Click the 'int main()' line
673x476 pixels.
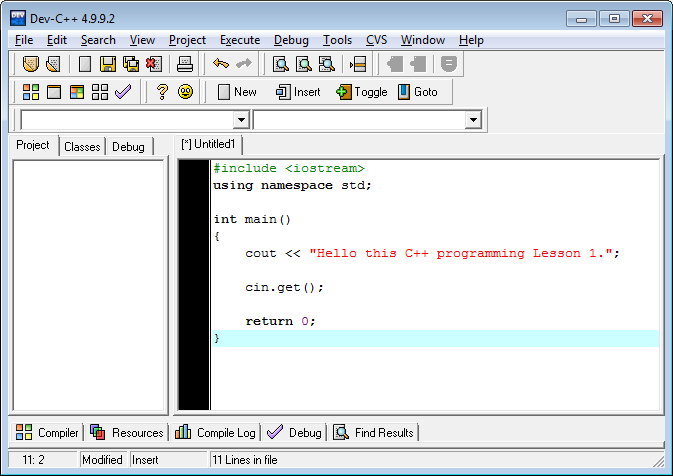[x=252, y=219]
